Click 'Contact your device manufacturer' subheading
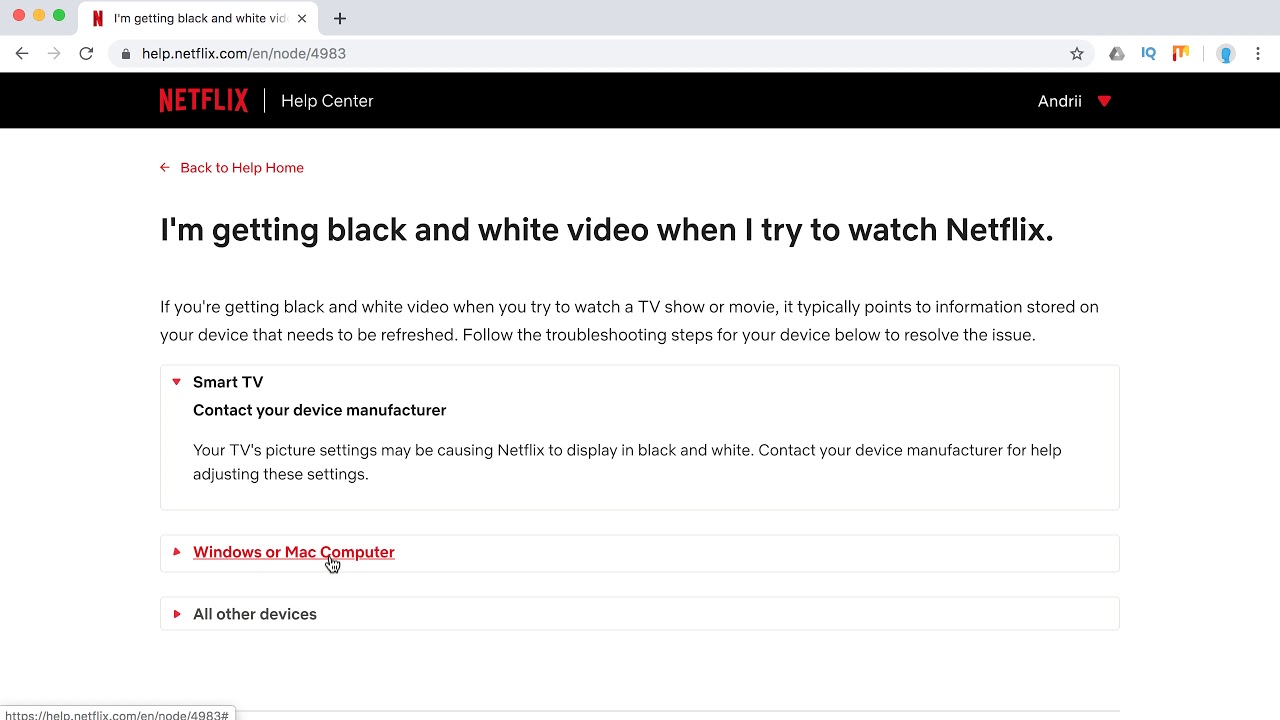This screenshot has width=1280, height=720. click(x=320, y=410)
